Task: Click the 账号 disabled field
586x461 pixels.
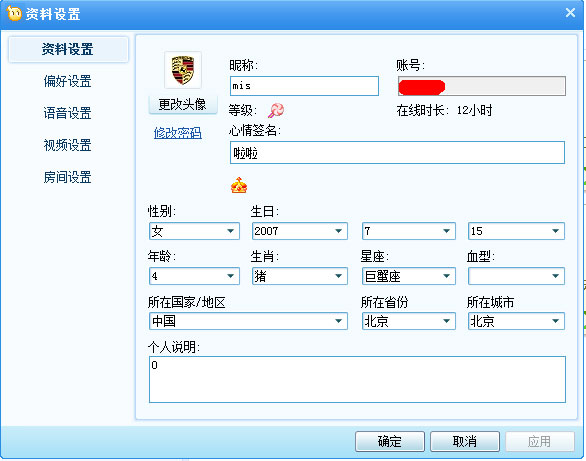Action: [x=482, y=86]
